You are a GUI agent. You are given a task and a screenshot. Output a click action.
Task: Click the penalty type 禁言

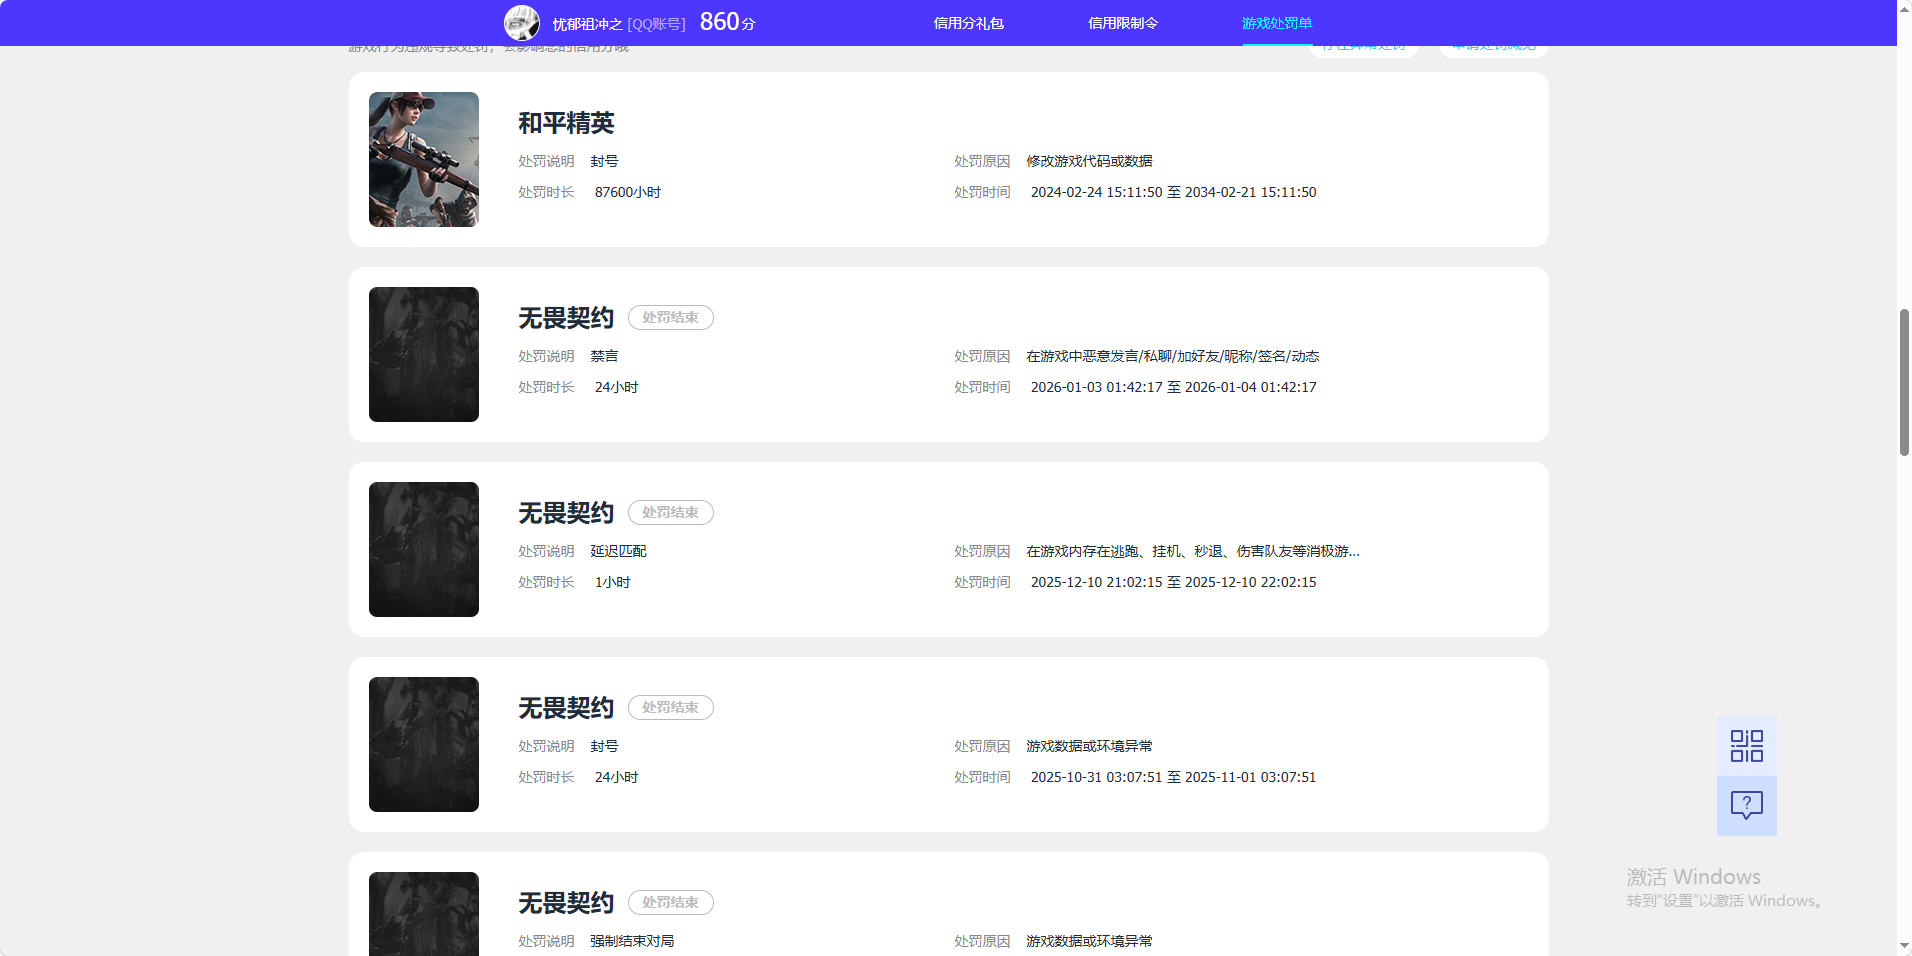point(604,356)
